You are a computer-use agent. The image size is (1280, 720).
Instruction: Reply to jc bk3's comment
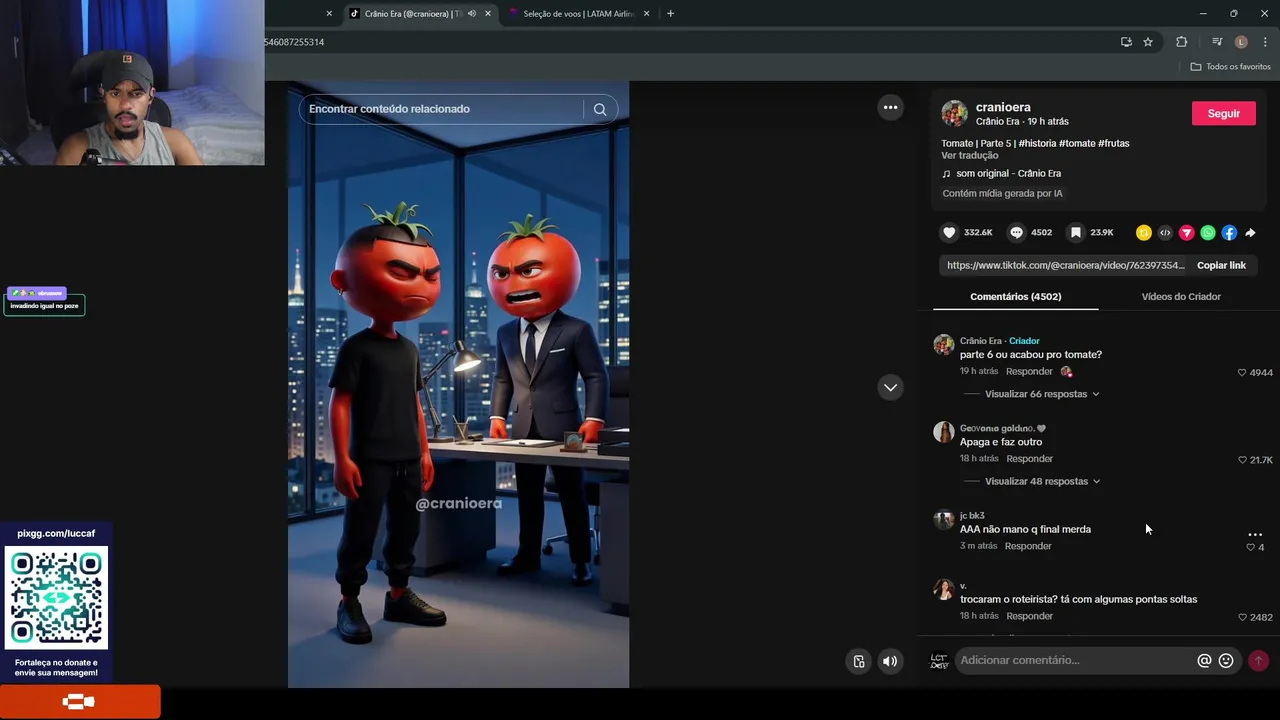(x=1028, y=546)
